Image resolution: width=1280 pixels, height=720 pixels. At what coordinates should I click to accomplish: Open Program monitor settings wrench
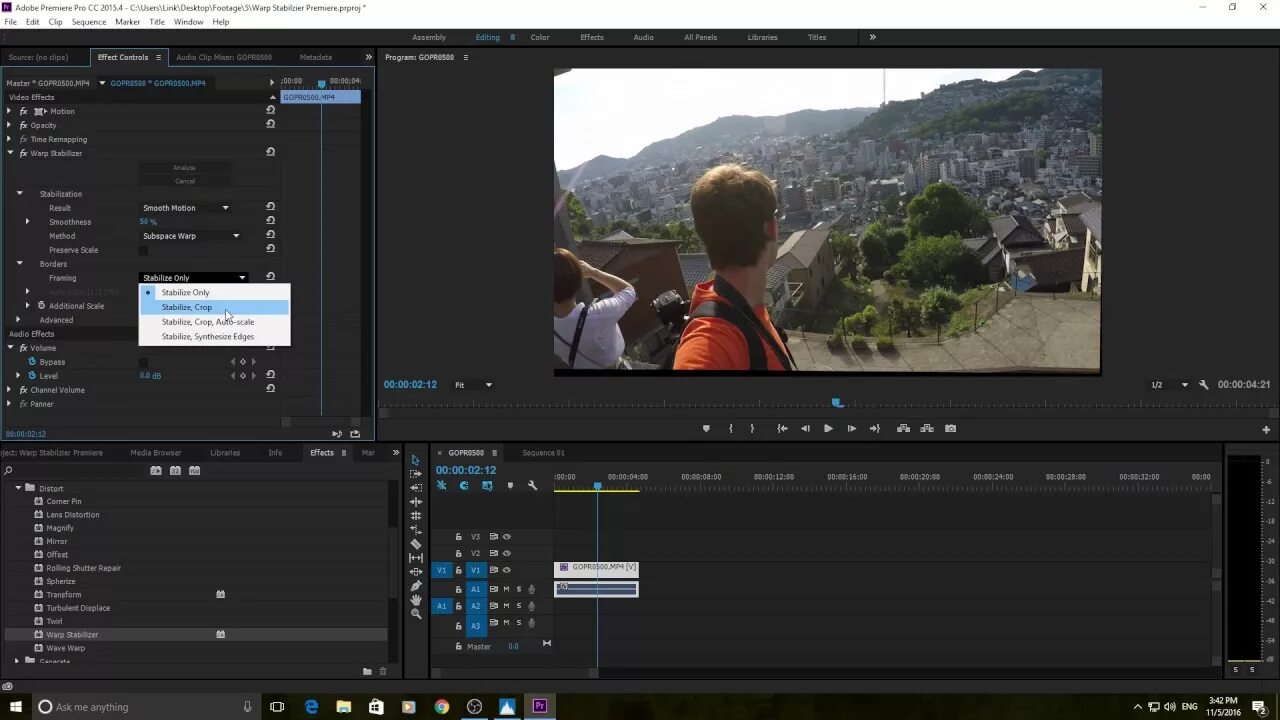[x=1204, y=385]
